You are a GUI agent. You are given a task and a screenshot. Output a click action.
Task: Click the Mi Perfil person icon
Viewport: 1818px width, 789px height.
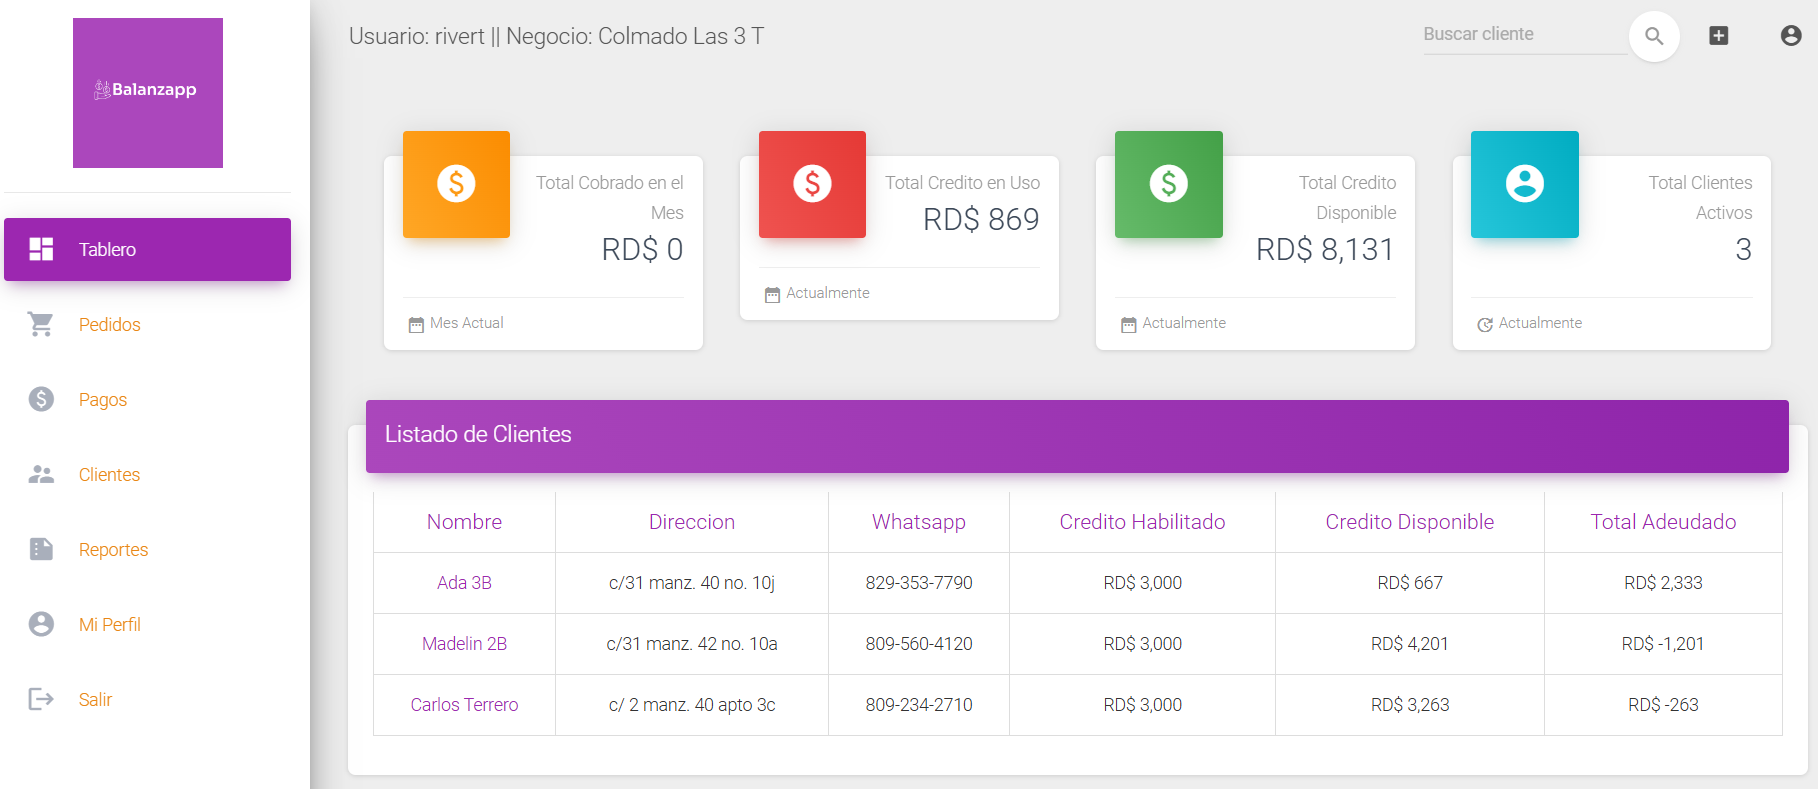(x=41, y=624)
